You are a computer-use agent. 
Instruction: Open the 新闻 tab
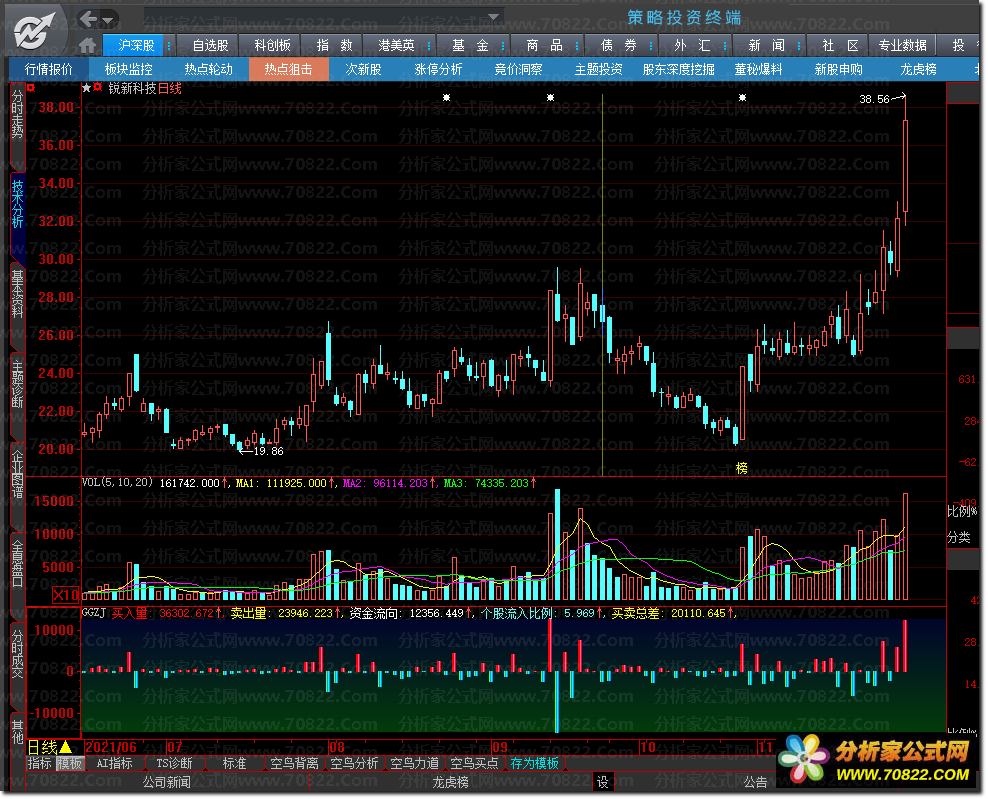(x=766, y=45)
